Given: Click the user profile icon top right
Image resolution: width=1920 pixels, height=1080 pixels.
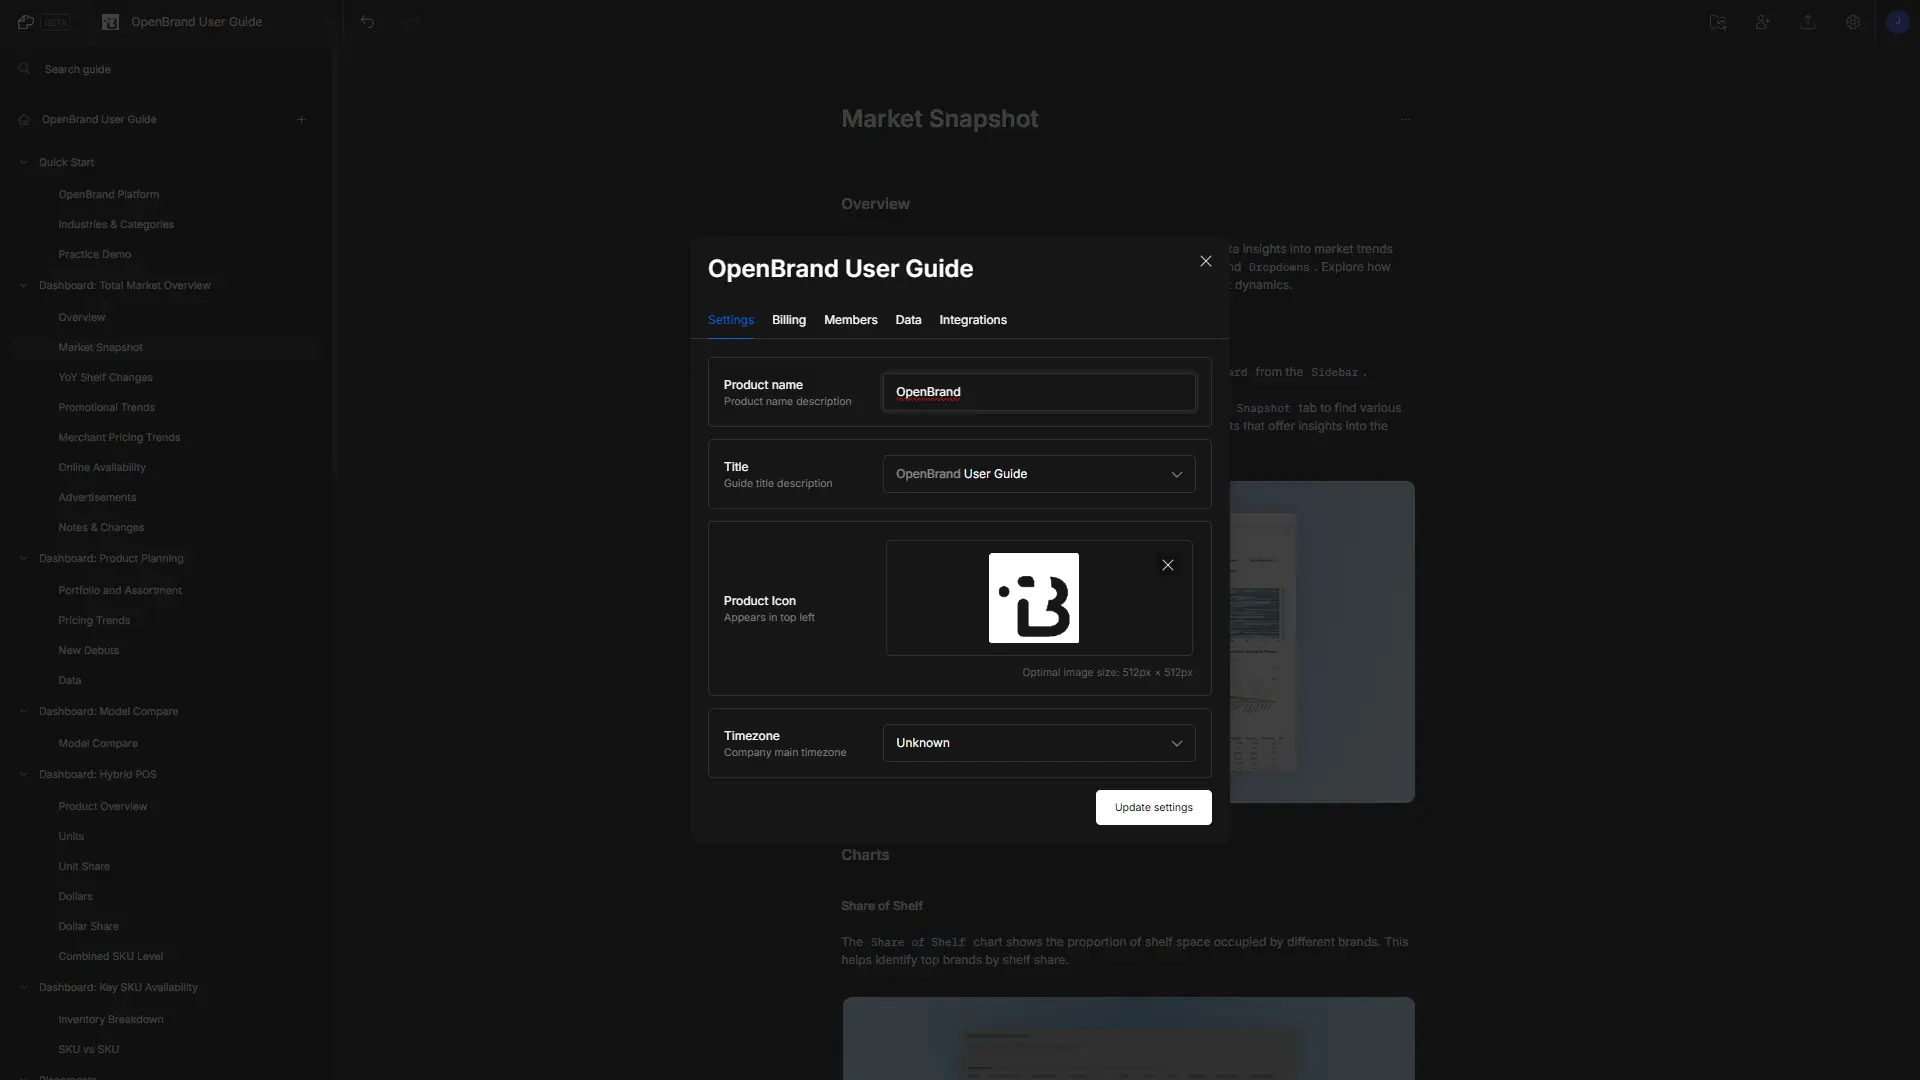Looking at the screenshot, I should coord(1896,20).
